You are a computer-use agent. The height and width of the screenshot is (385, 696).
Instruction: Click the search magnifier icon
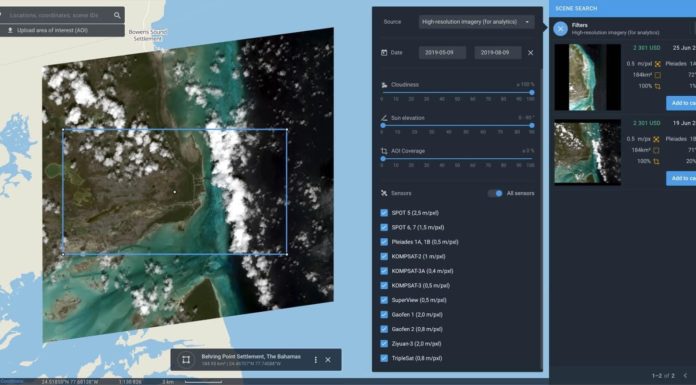point(117,16)
